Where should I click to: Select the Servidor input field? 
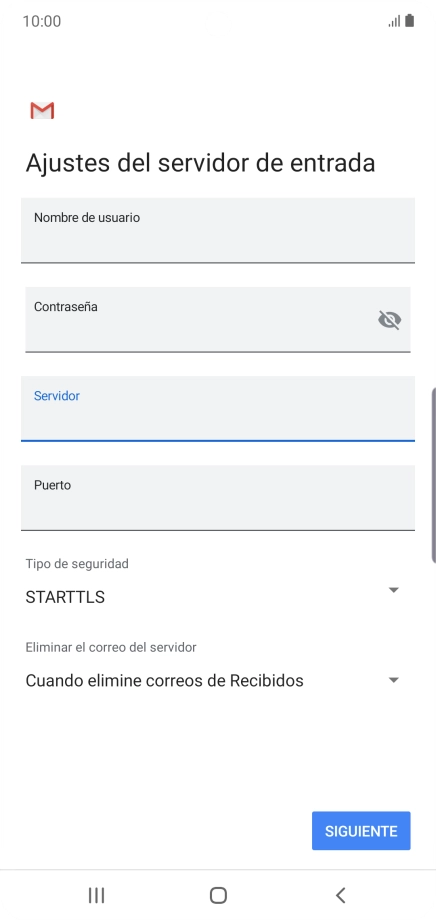(x=218, y=408)
